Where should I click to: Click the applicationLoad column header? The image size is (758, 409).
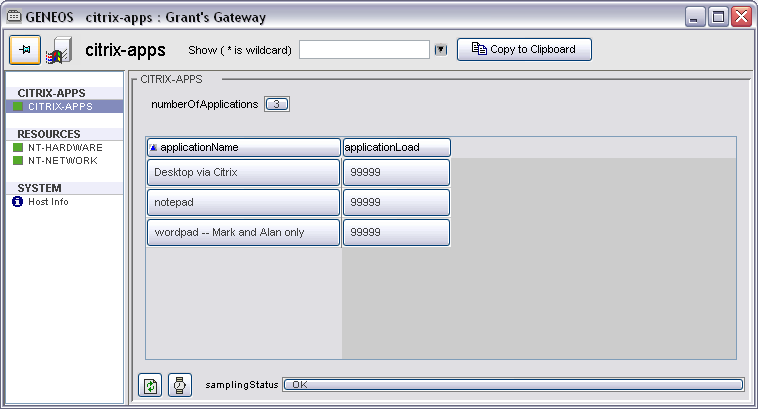(396, 147)
